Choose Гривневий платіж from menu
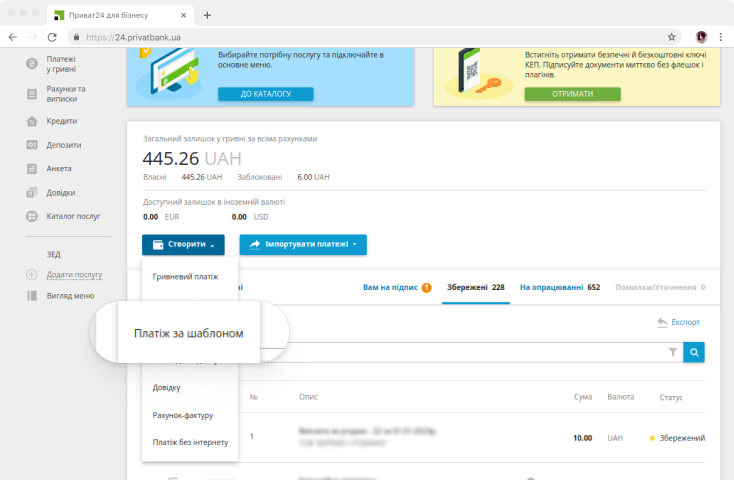 185,276
